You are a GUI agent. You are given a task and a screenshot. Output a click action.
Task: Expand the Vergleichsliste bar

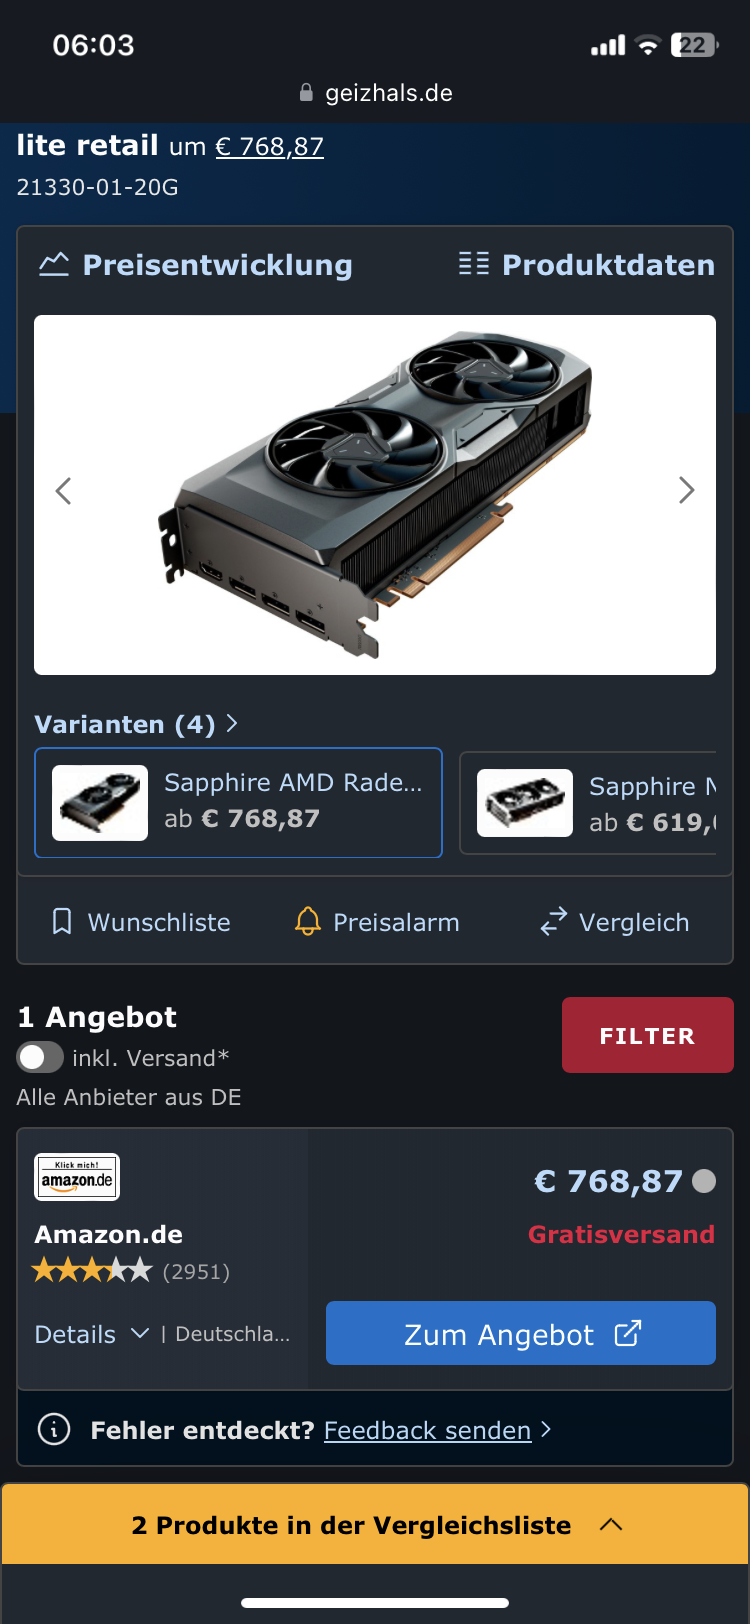[x=375, y=1524]
